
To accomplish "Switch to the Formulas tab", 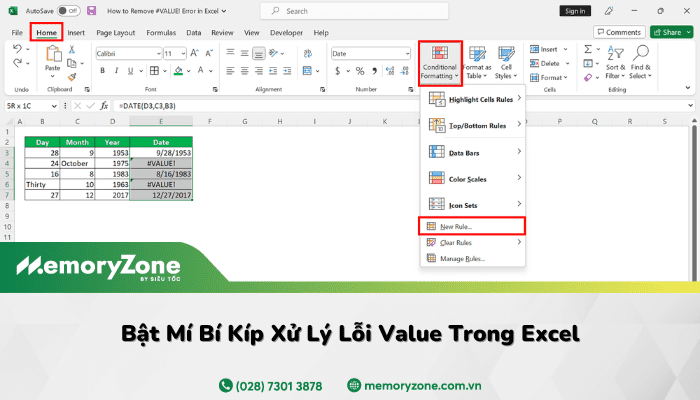I will point(161,33).
